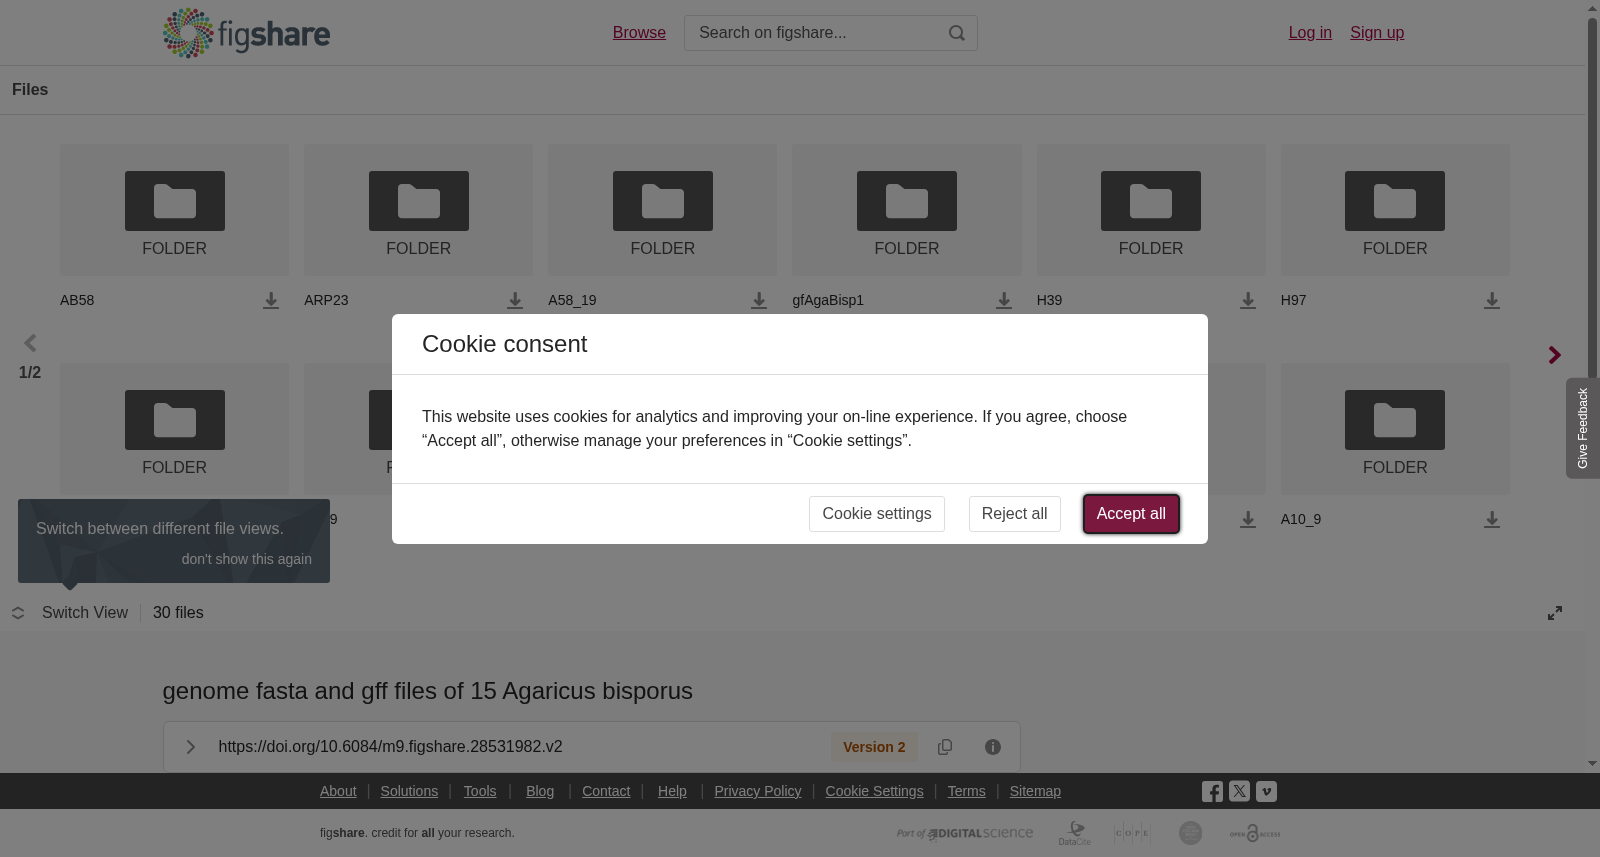Open the Open Access logo link
1600x857 pixels.
pyautogui.click(x=1255, y=833)
